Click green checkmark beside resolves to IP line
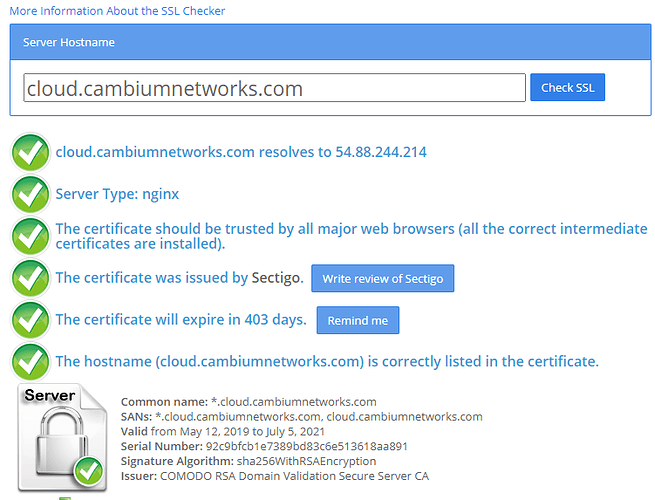 click(30, 152)
